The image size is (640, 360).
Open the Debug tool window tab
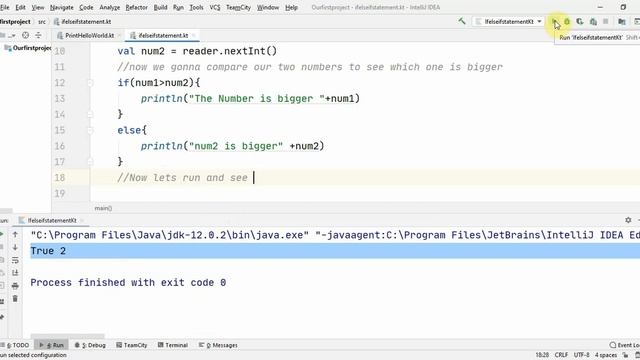(90, 345)
